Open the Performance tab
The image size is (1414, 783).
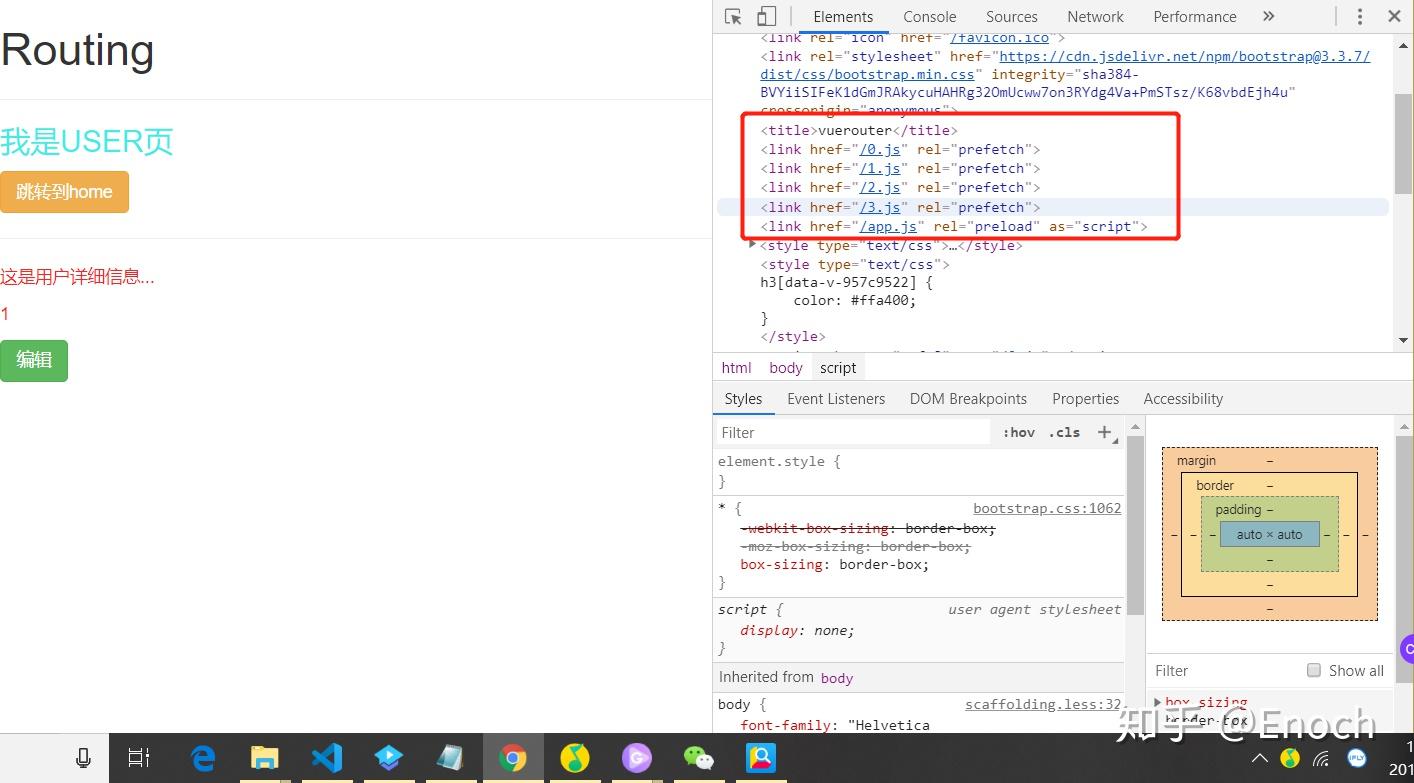click(x=1195, y=16)
